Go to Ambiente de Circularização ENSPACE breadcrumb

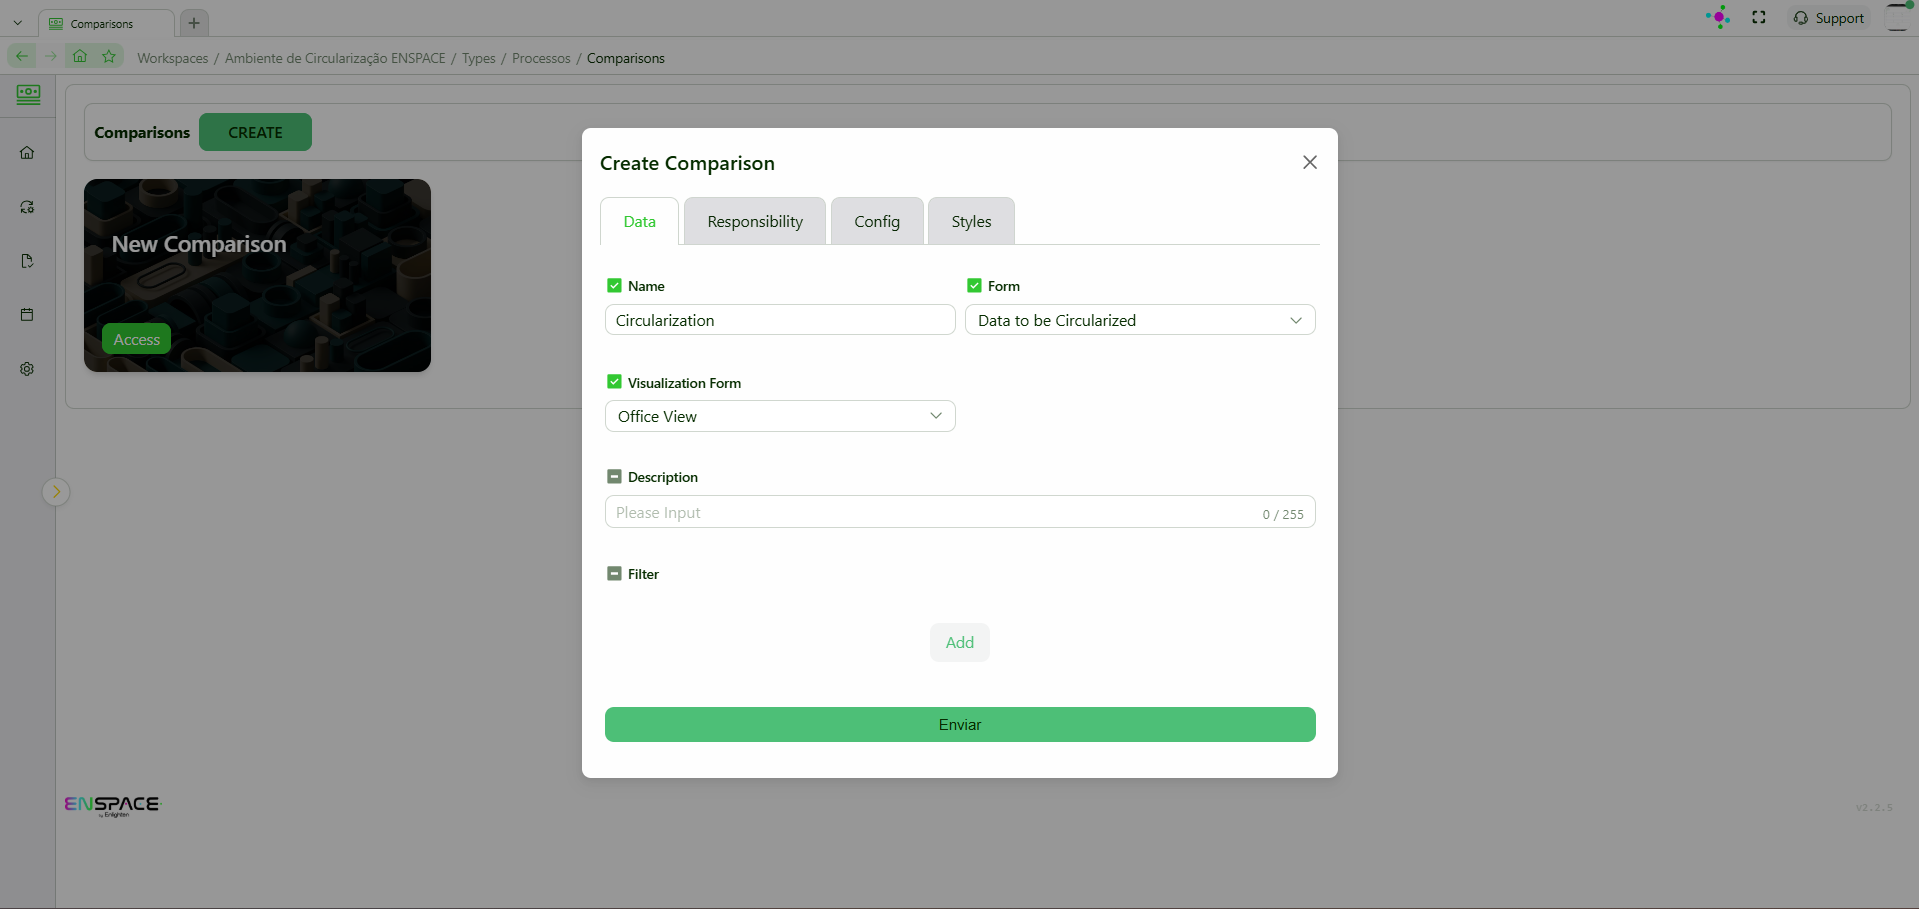[335, 58]
